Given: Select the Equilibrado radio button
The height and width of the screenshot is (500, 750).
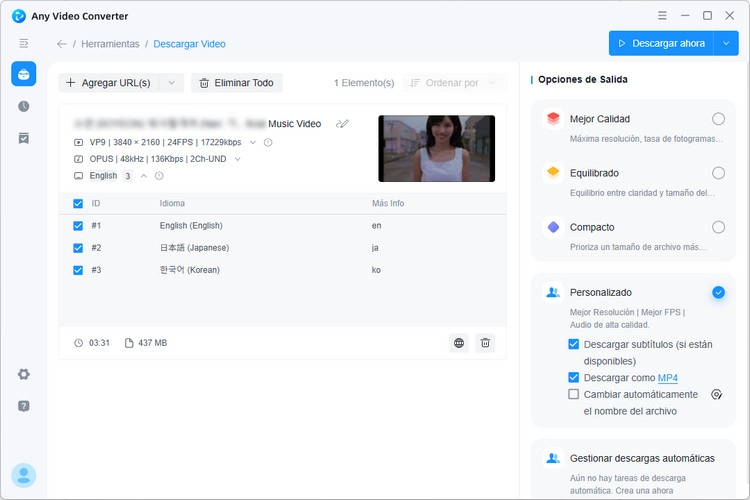Looking at the screenshot, I should pos(718,173).
